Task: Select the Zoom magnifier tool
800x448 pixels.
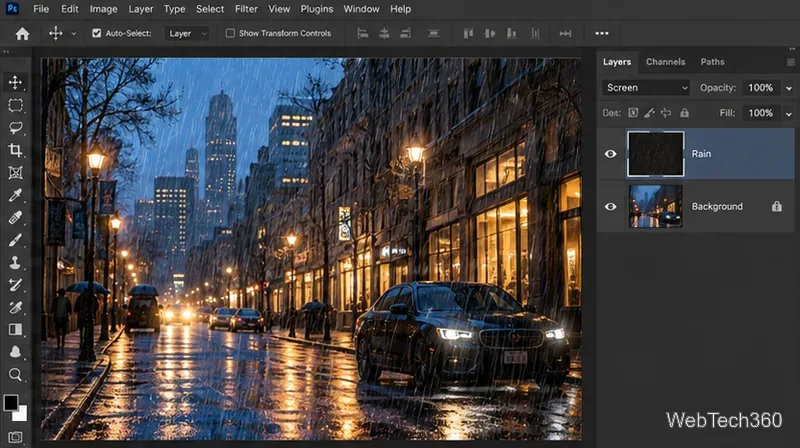Action: point(15,375)
